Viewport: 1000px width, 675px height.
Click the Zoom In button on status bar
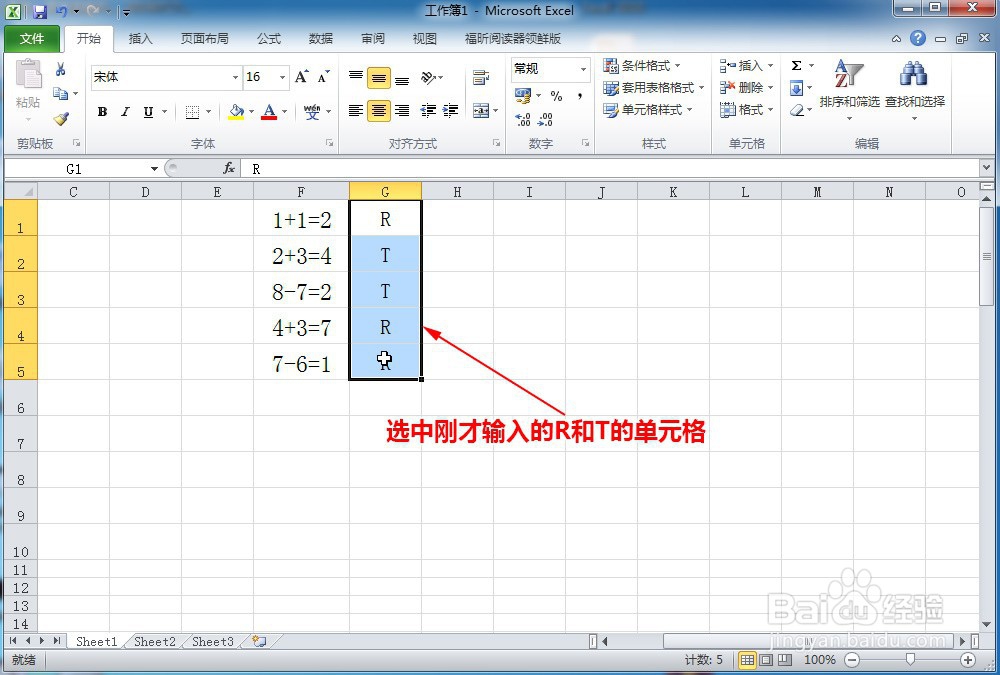coord(968,660)
